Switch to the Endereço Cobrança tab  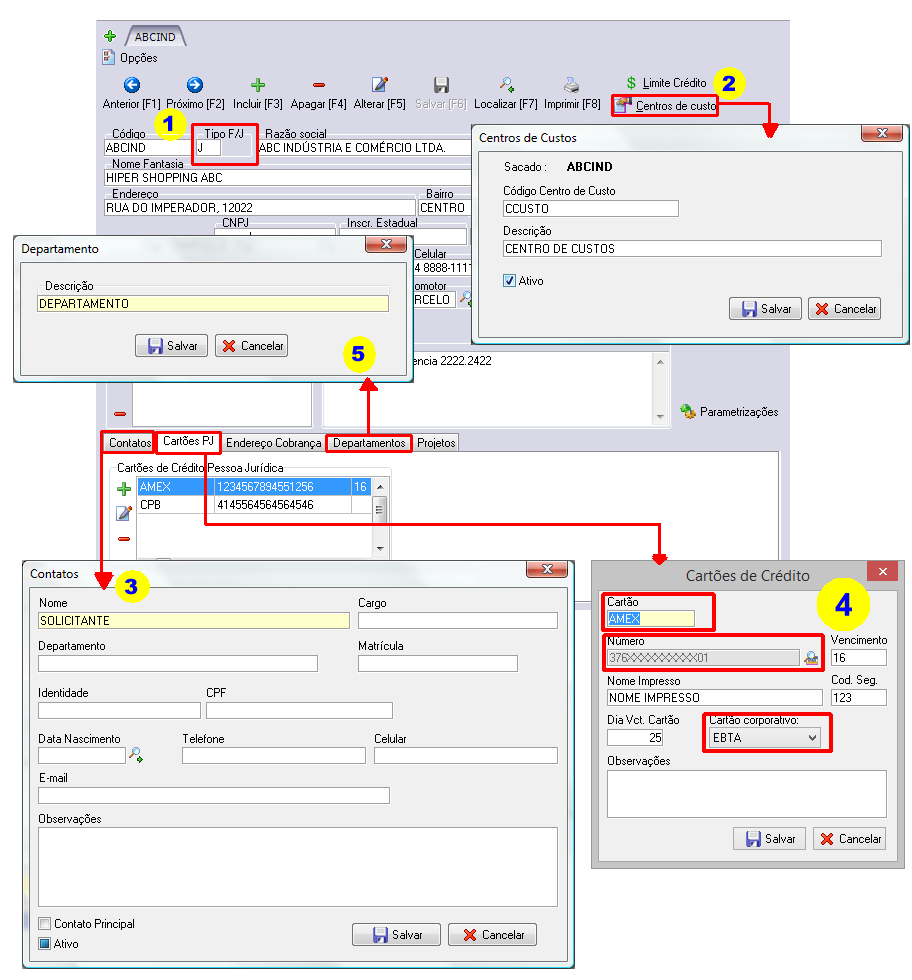pyautogui.click(x=274, y=442)
